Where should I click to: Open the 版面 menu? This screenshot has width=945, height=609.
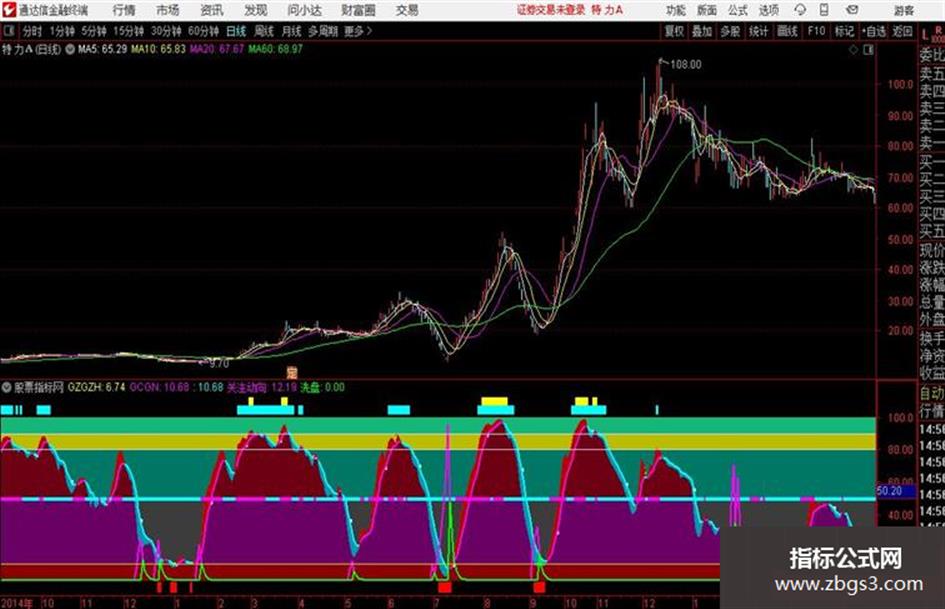coord(706,10)
